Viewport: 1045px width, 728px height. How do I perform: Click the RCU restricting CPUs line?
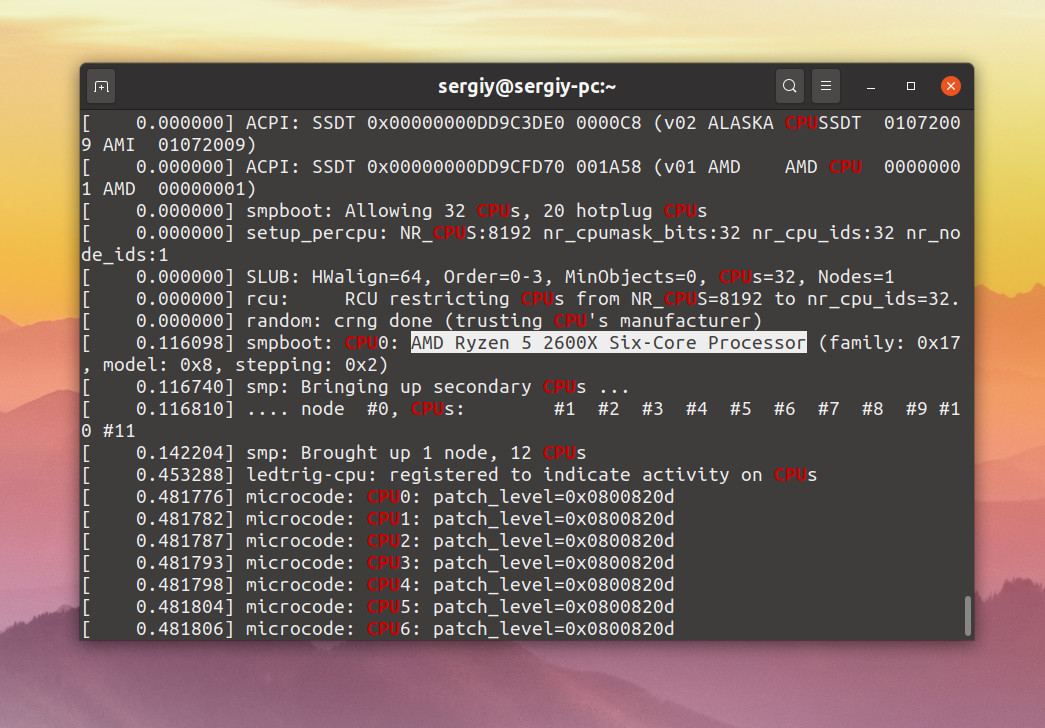pyautogui.click(x=521, y=299)
